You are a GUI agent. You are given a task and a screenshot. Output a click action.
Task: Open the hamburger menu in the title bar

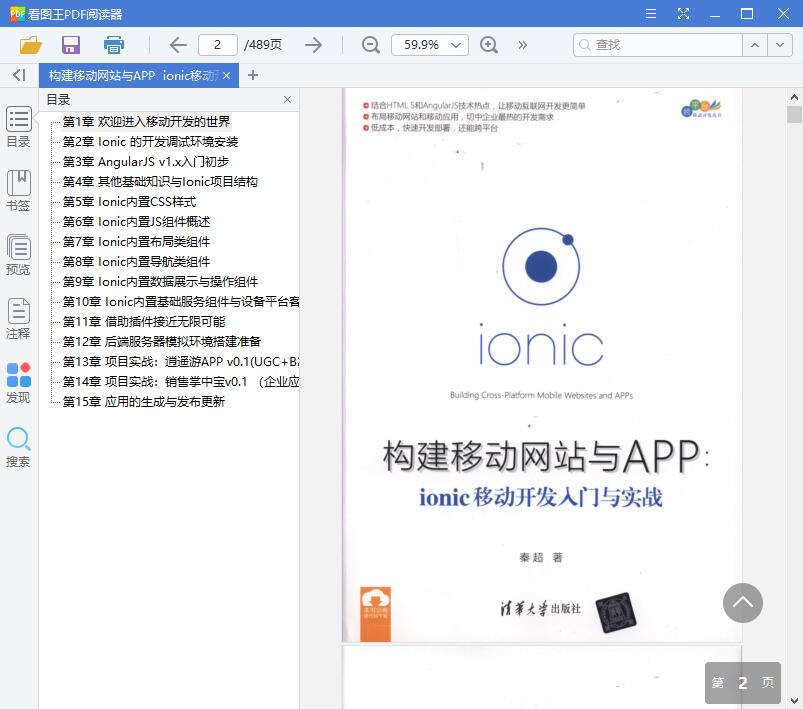click(650, 14)
